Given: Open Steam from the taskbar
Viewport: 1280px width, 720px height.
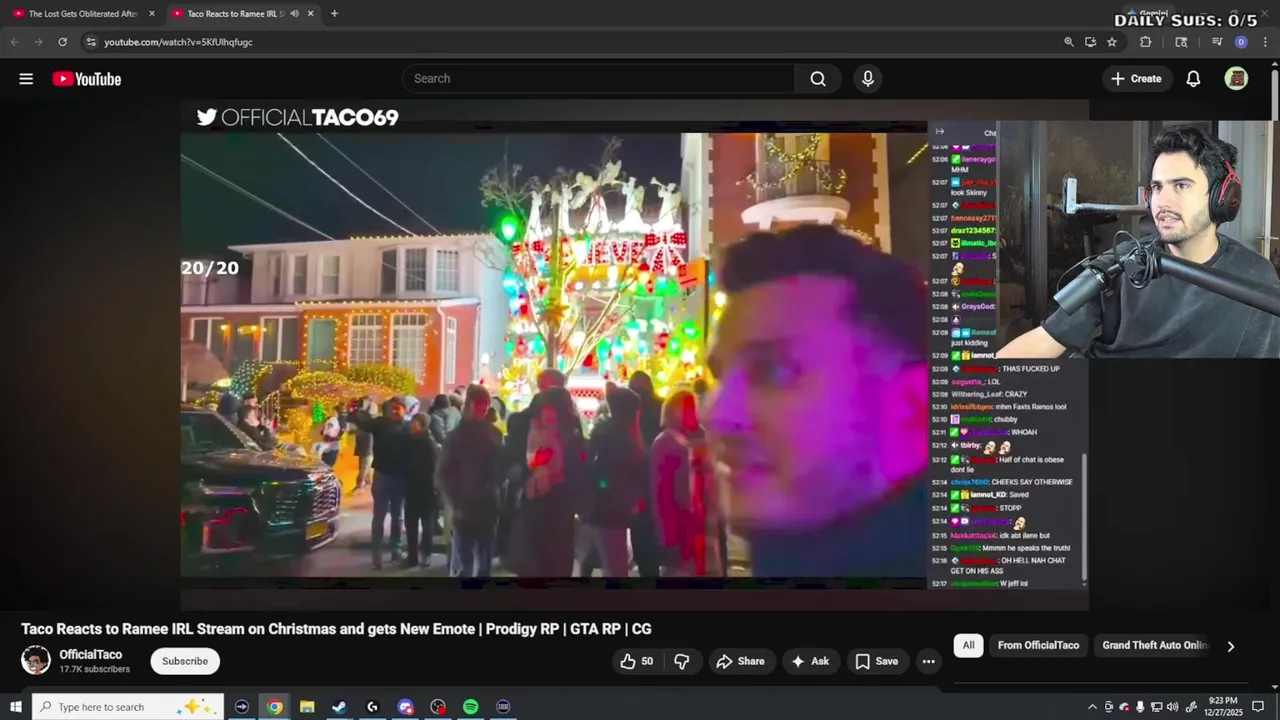Looking at the screenshot, I should tap(339, 707).
